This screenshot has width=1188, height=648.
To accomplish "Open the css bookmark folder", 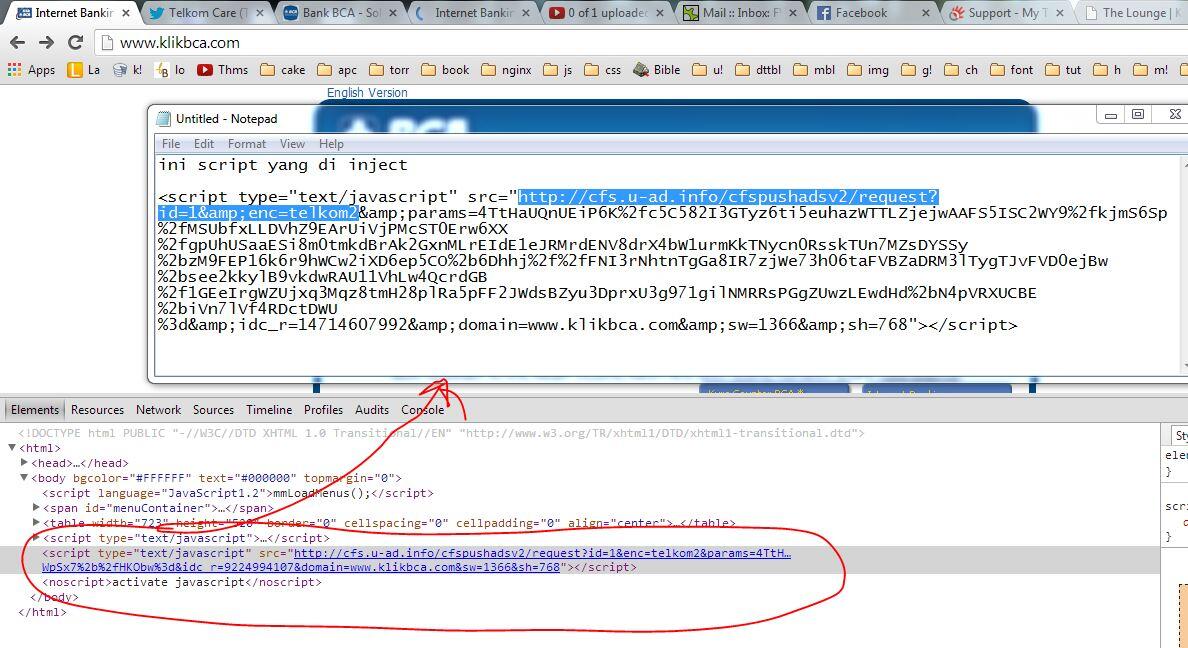I will tap(603, 70).
